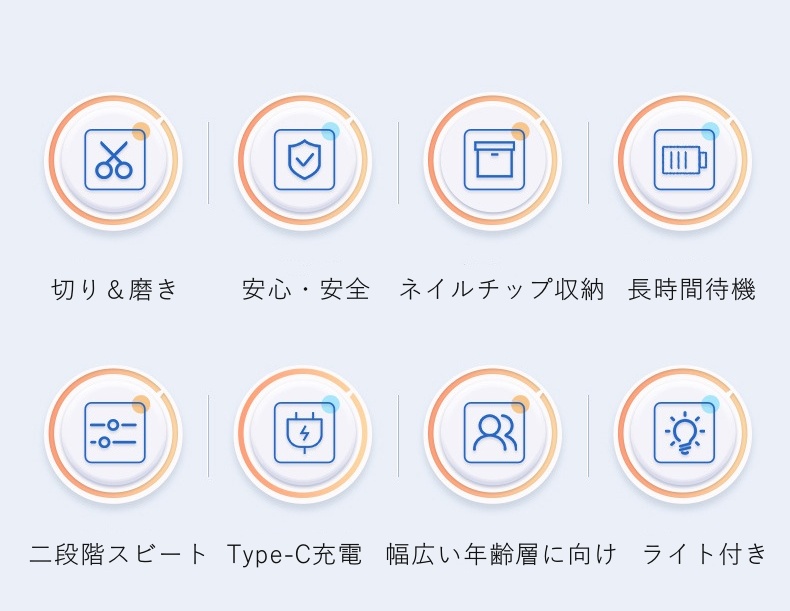Select the 安心・安全 text label

(x=305, y=290)
